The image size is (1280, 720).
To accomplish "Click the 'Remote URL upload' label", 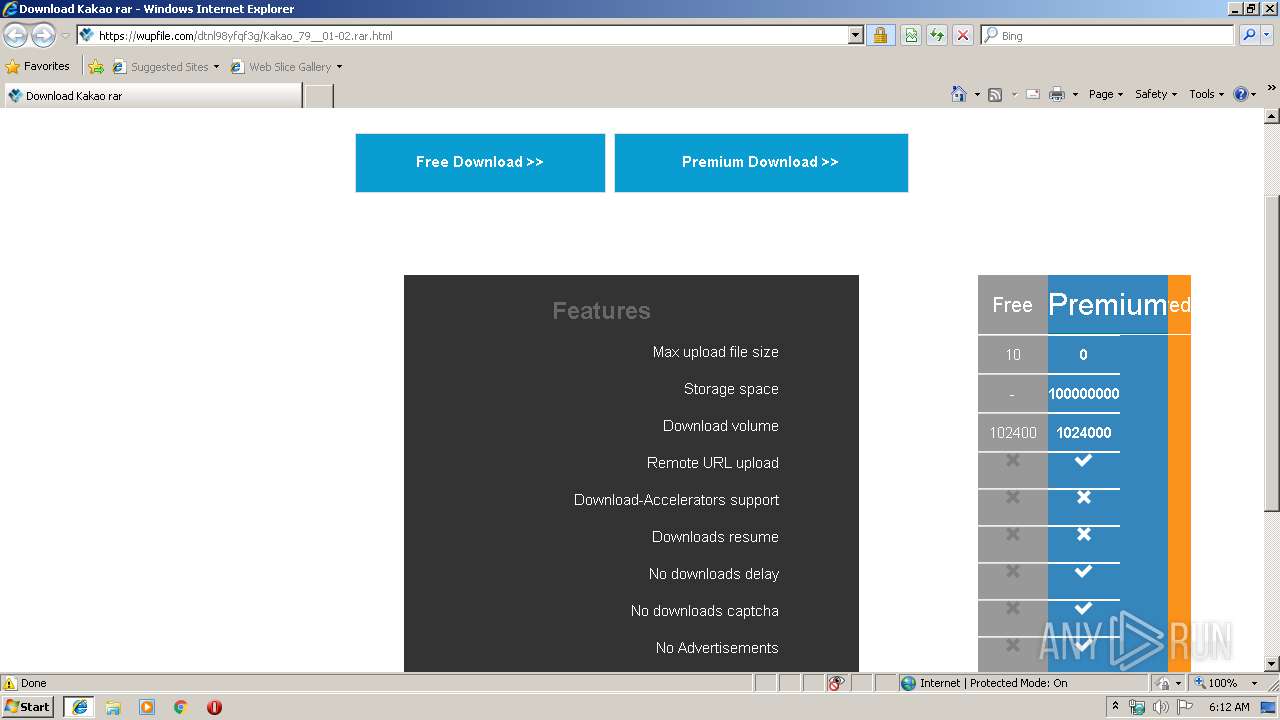I will coord(712,463).
